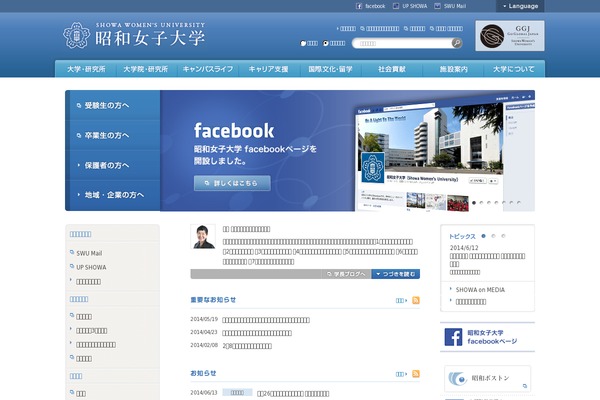Image resolution: width=600 pixels, height=400 pixels.
Task: Select first トピックス pager dot
Action: pyautogui.click(x=483, y=236)
